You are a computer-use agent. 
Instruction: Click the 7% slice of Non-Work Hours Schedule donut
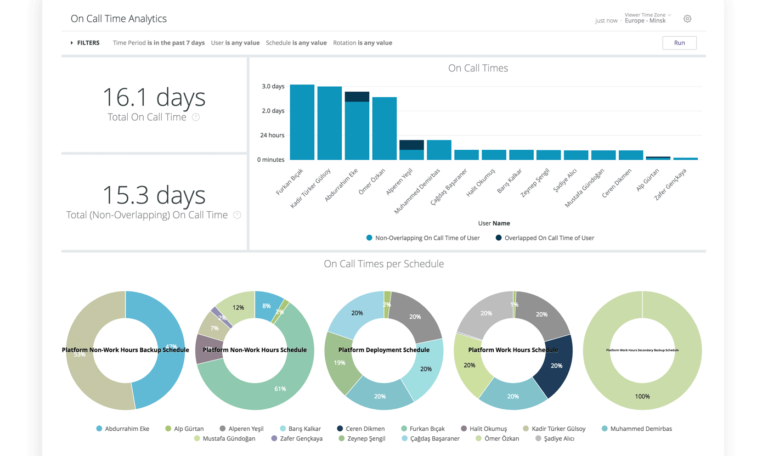point(215,328)
